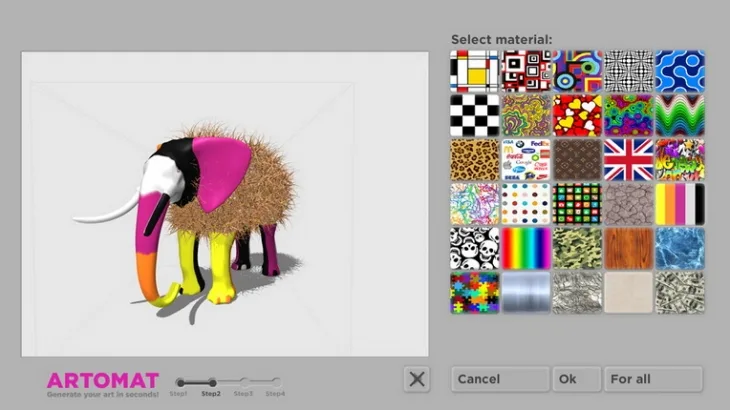730x410 pixels.
Task: Select Step2 marker on progress bar
Action: (x=212, y=383)
